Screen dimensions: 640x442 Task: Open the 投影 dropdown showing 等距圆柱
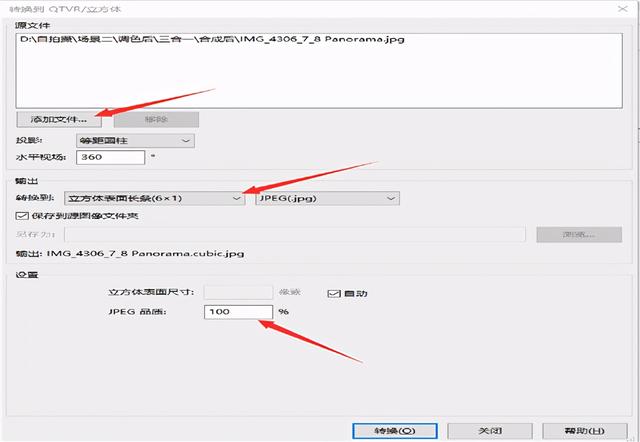(134, 140)
